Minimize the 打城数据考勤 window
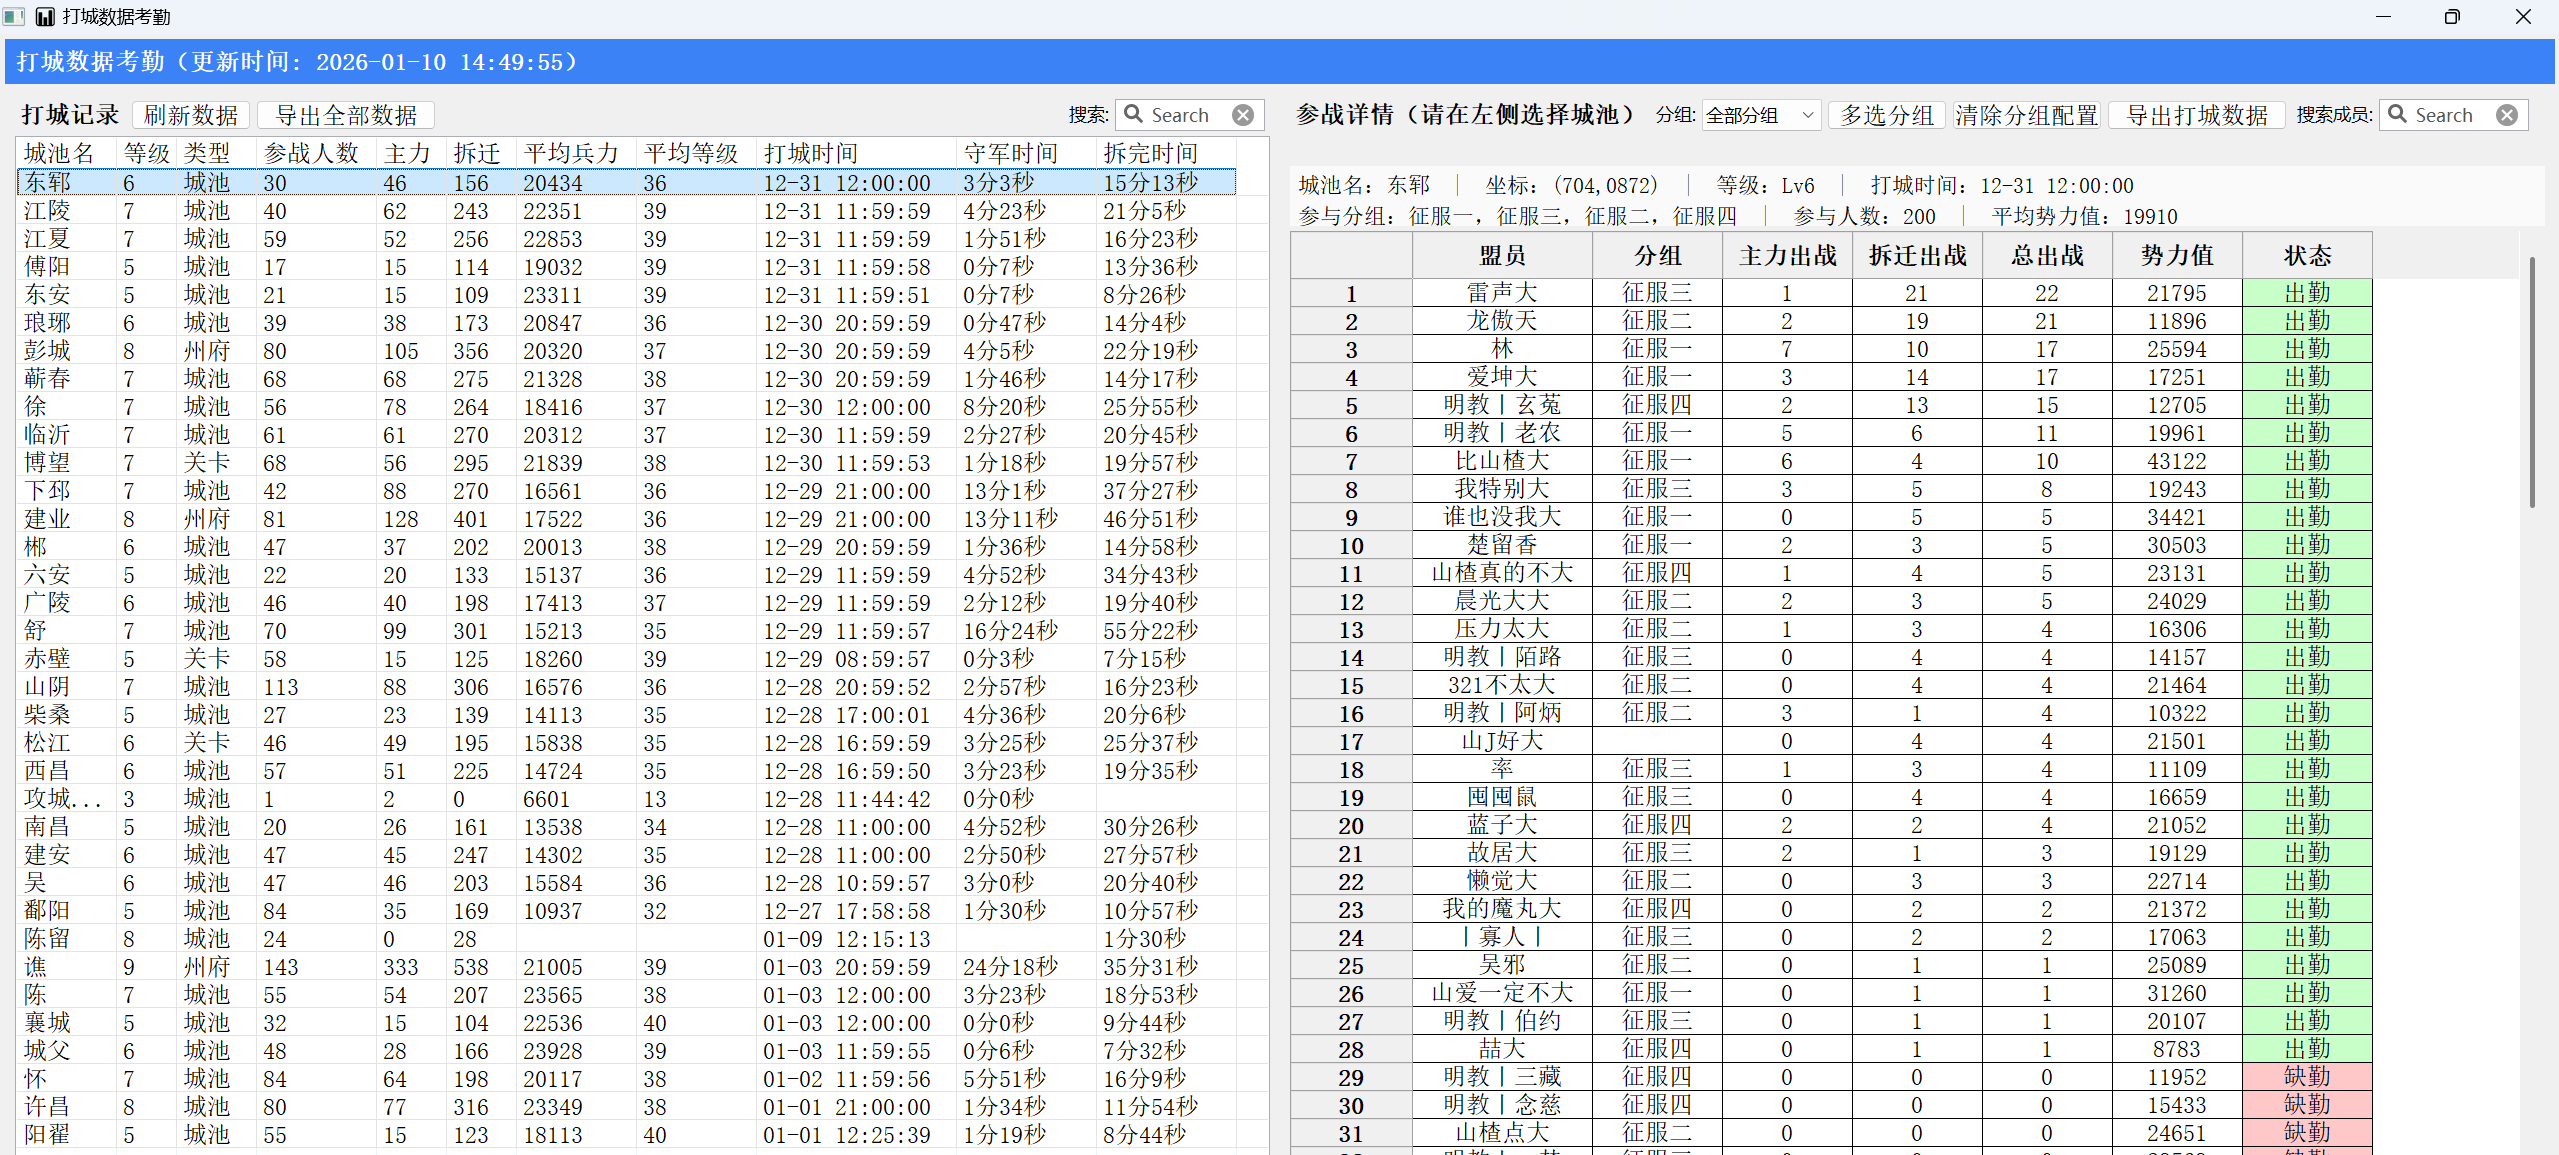Screen dimensions: 2559x1155 pyautogui.click(x=2383, y=17)
